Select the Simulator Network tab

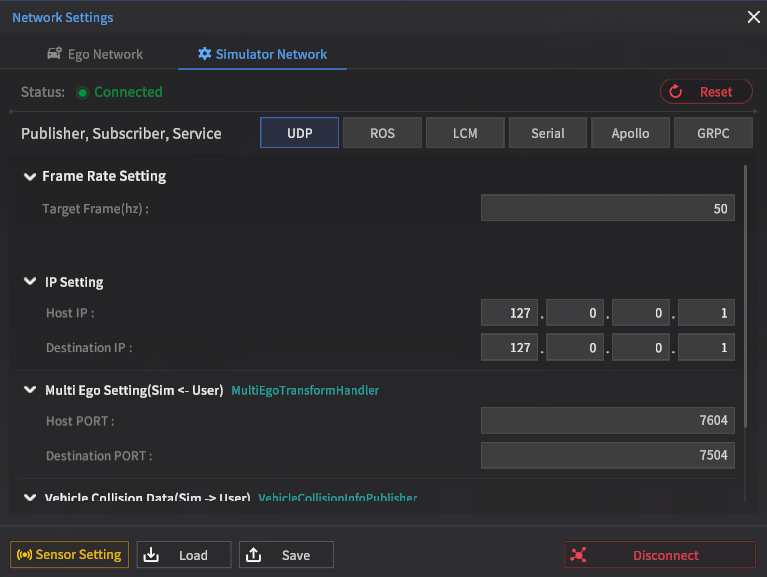(262, 54)
